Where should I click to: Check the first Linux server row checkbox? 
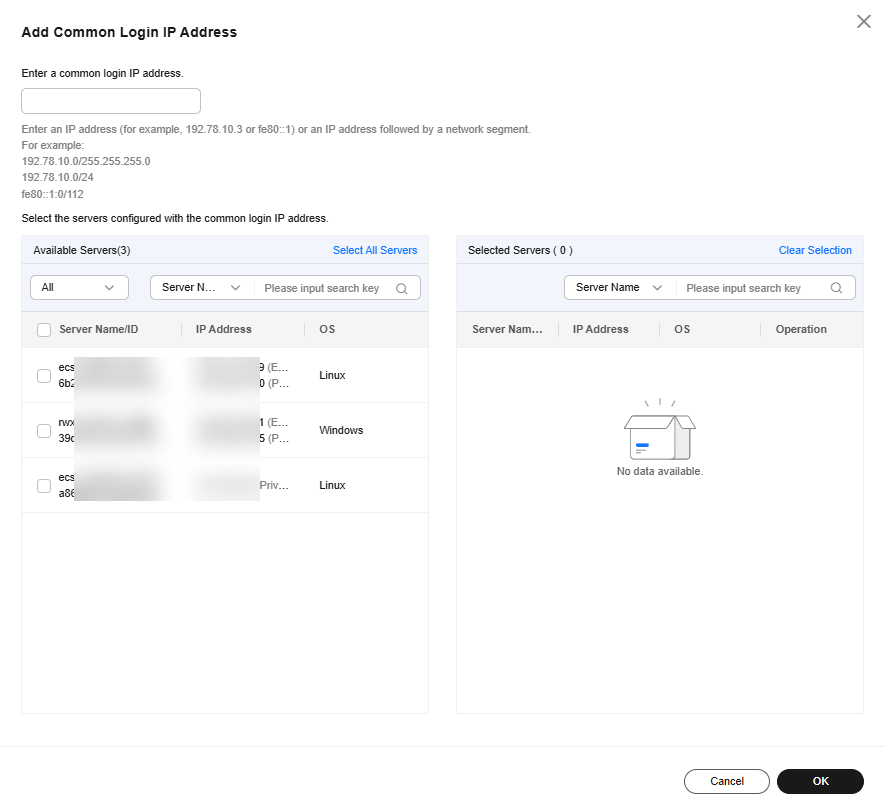pyautogui.click(x=44, y=376)
